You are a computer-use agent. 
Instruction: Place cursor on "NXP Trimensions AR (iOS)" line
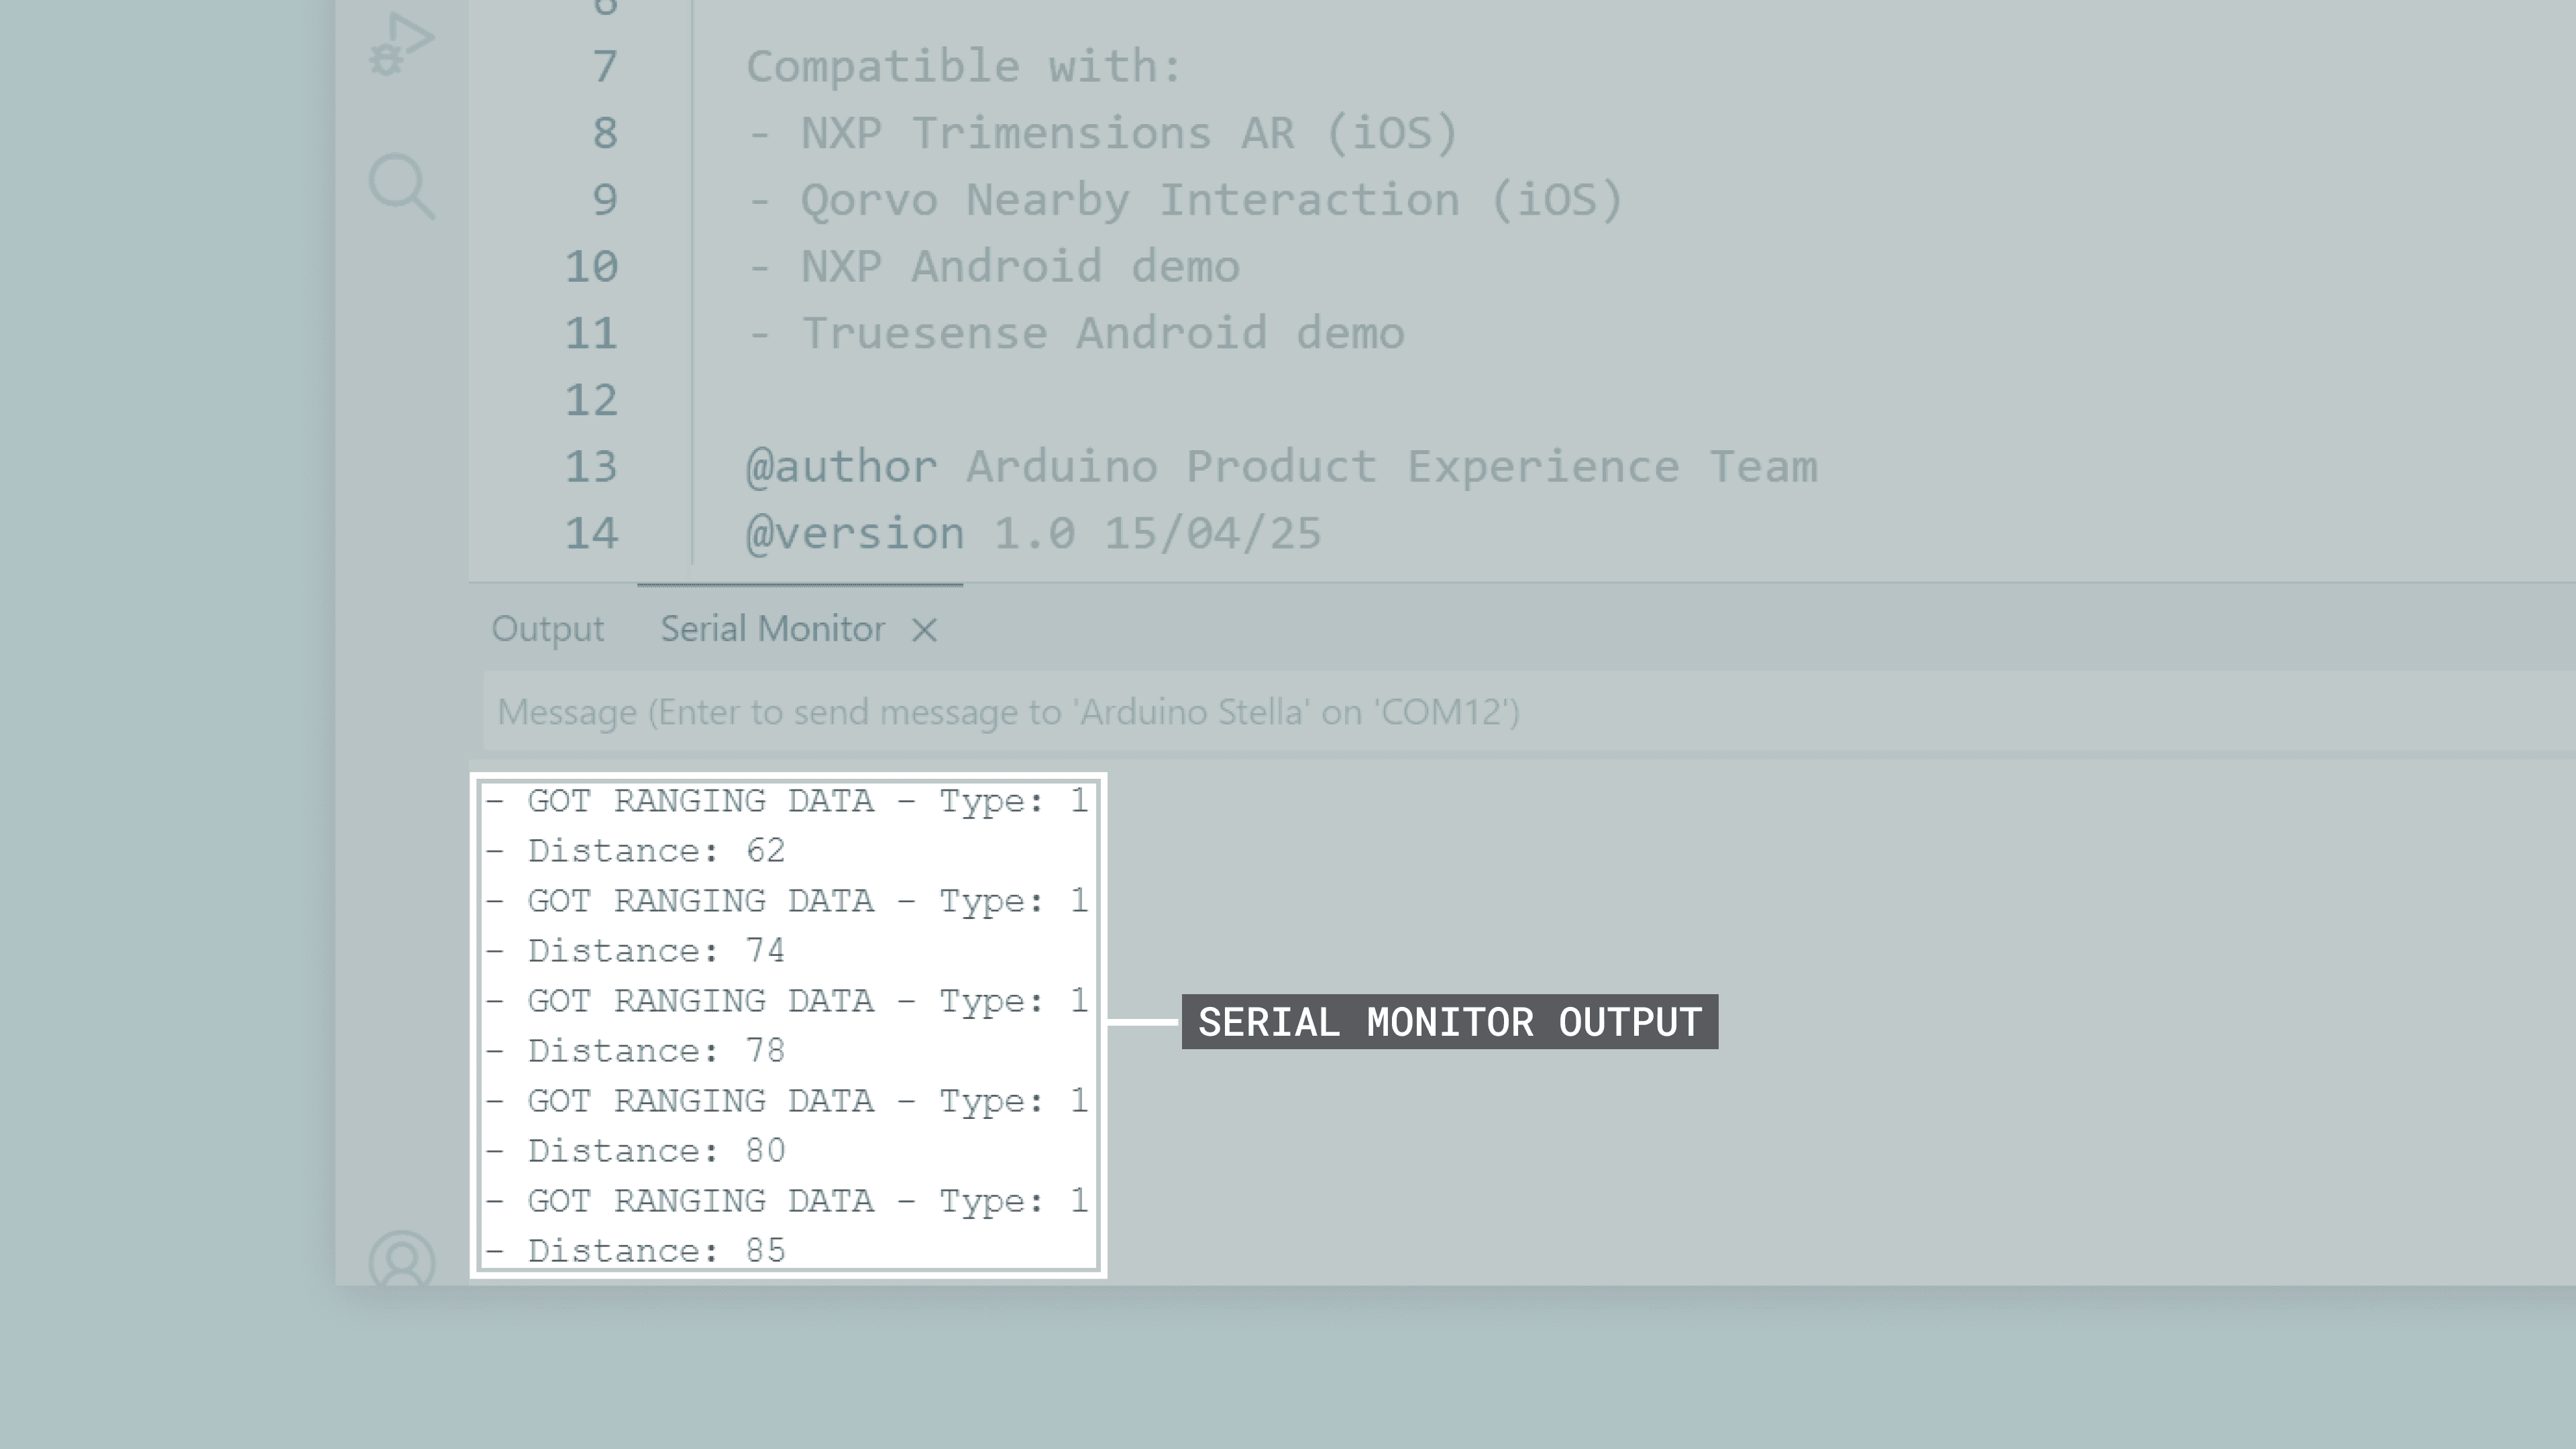click(1130, 133)
